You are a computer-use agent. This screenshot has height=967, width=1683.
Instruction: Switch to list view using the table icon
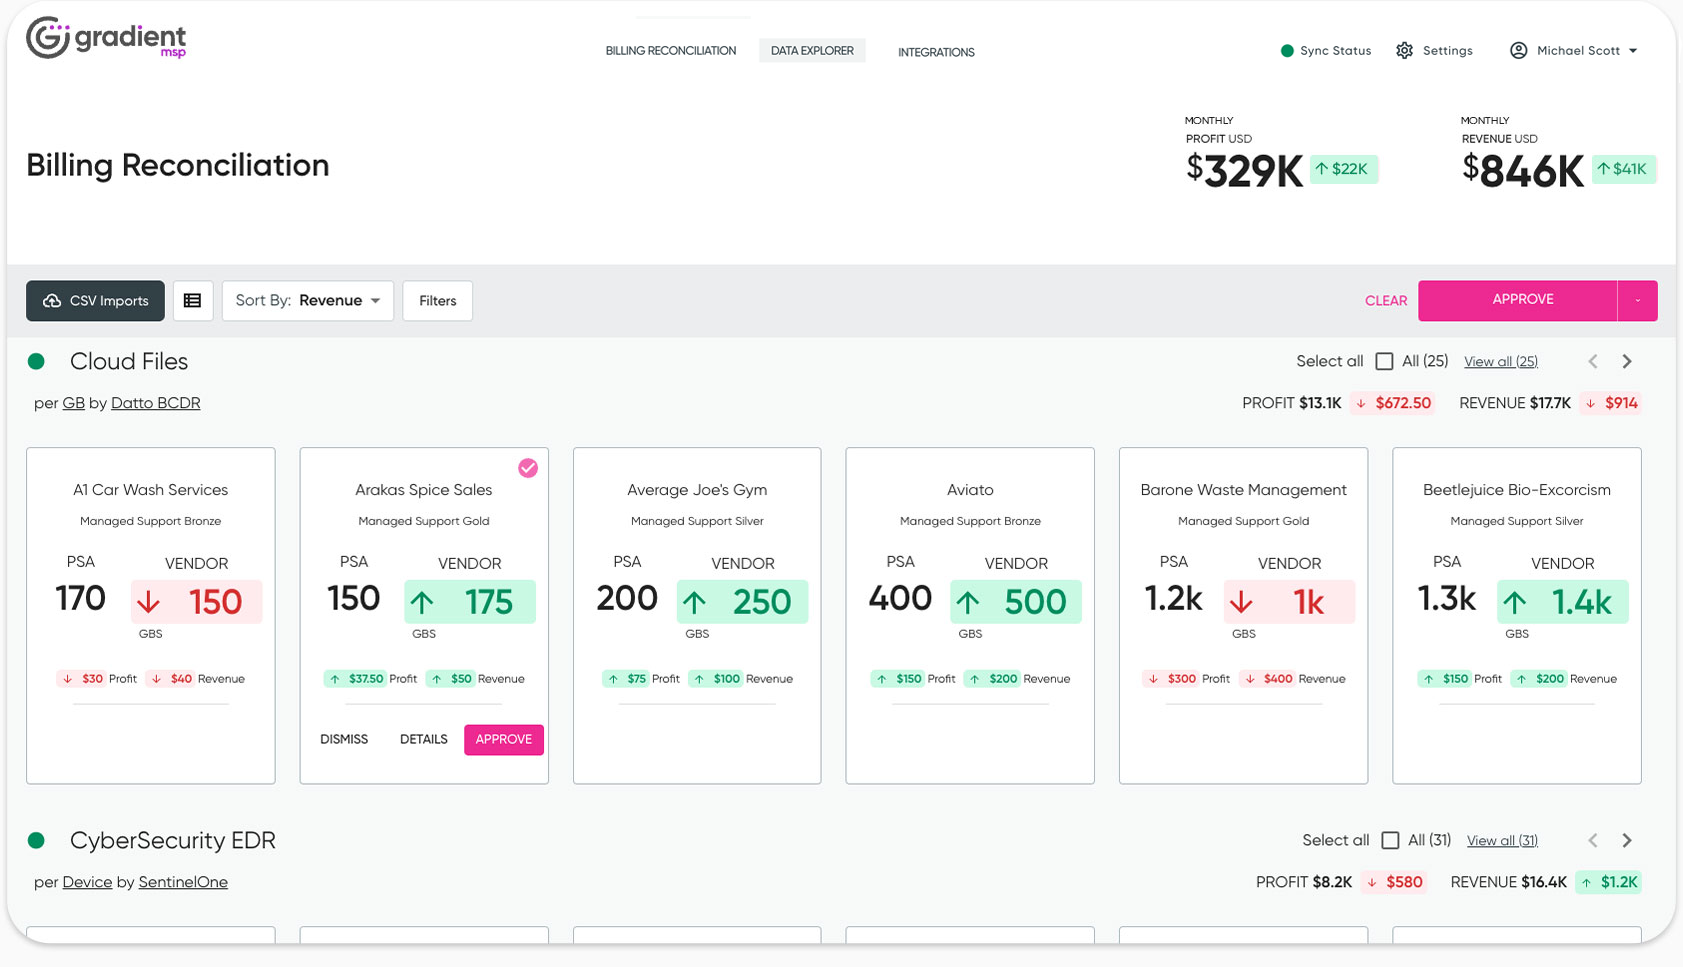coord(193,300)
